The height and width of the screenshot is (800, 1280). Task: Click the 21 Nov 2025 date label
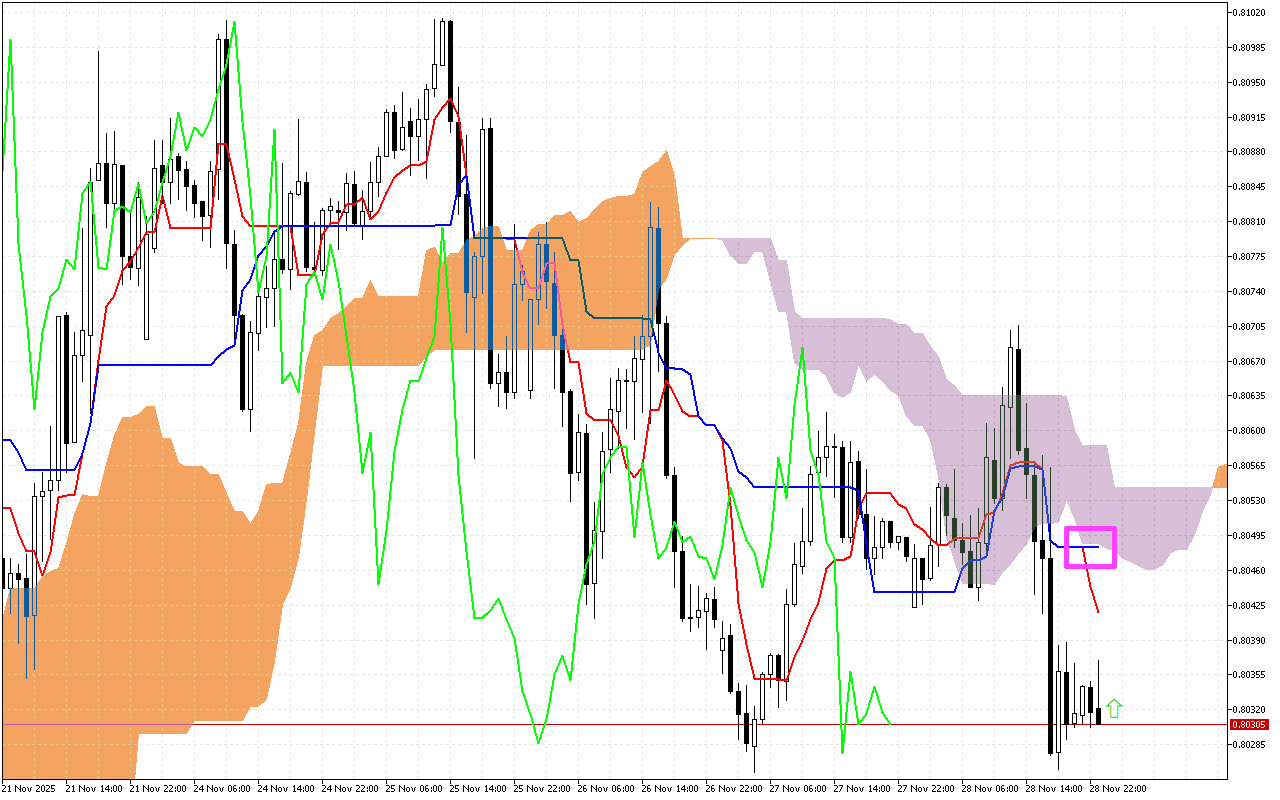pyautogui.click(x=30, y=788)
